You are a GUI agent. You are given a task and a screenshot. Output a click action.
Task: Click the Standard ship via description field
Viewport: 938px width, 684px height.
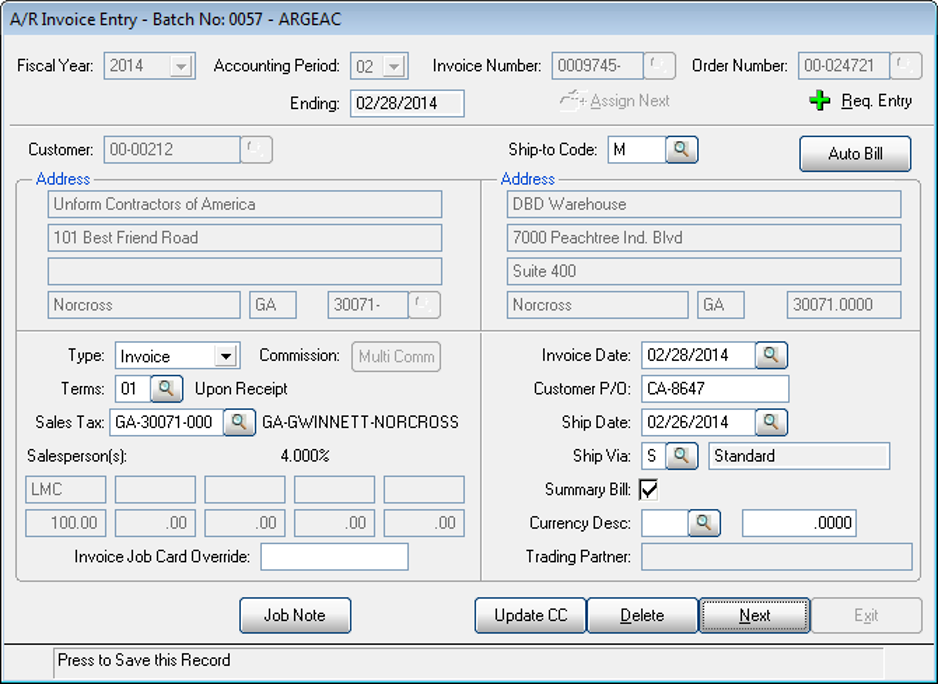pos(799,456)
